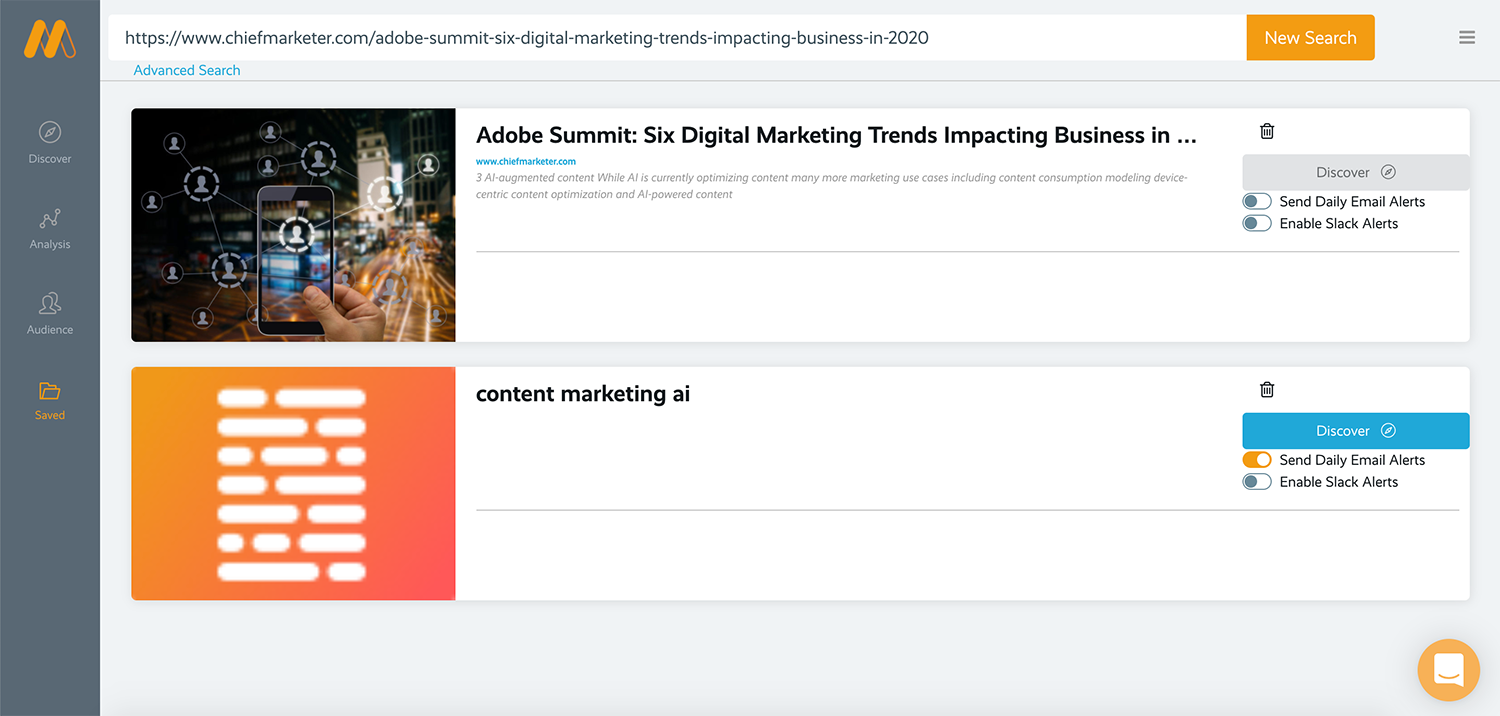Open the Analysis graph icon in sidebar

pos(50,218)
